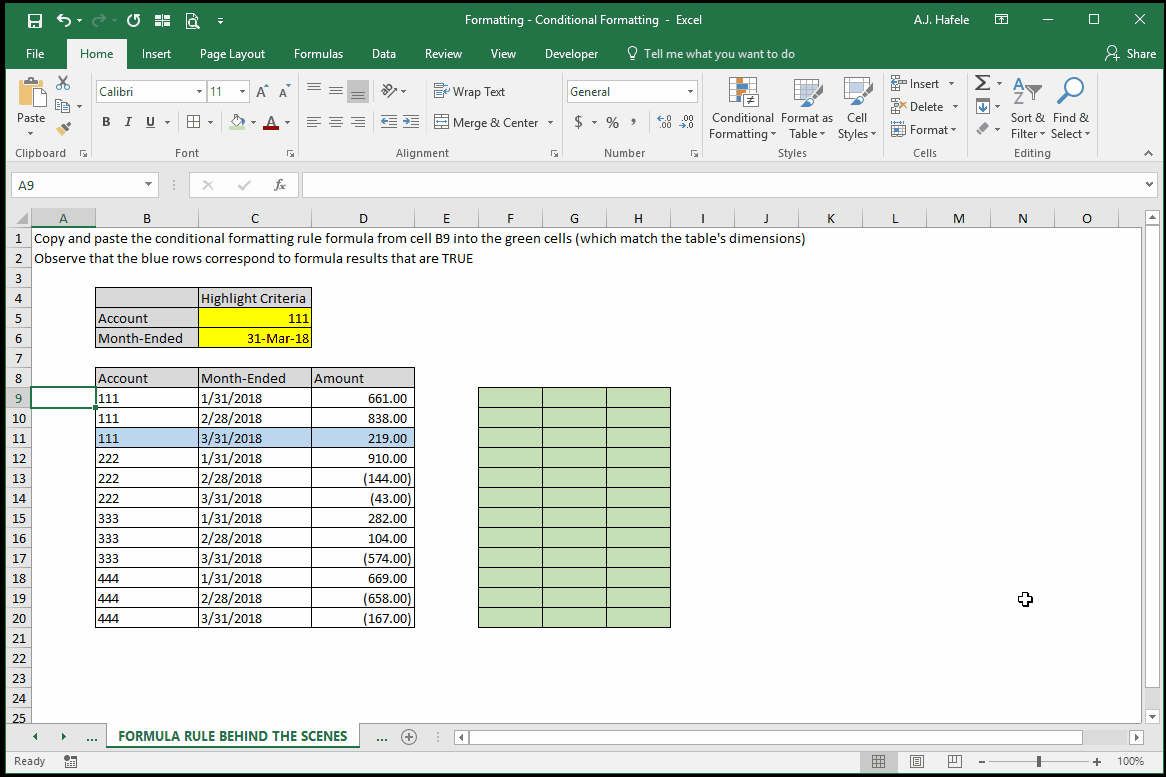Click Sort & Filter button
Screen dimensions: 1166x777
click(1028, 109)
